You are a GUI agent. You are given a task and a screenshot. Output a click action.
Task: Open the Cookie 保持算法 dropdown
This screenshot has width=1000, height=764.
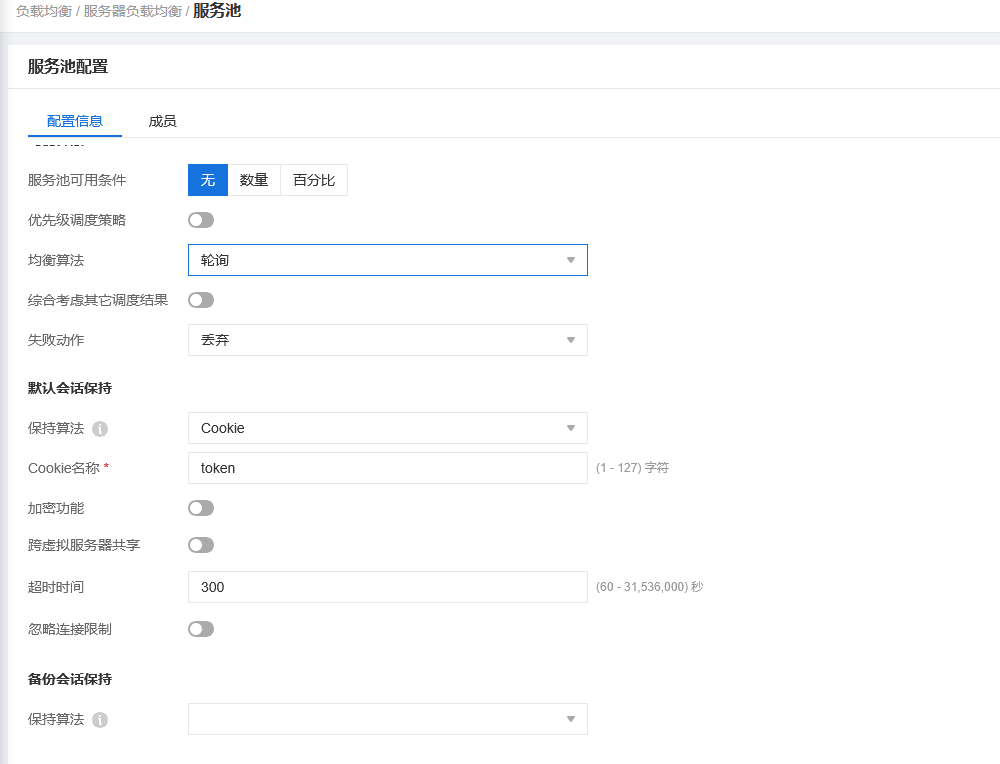(387, 428)
